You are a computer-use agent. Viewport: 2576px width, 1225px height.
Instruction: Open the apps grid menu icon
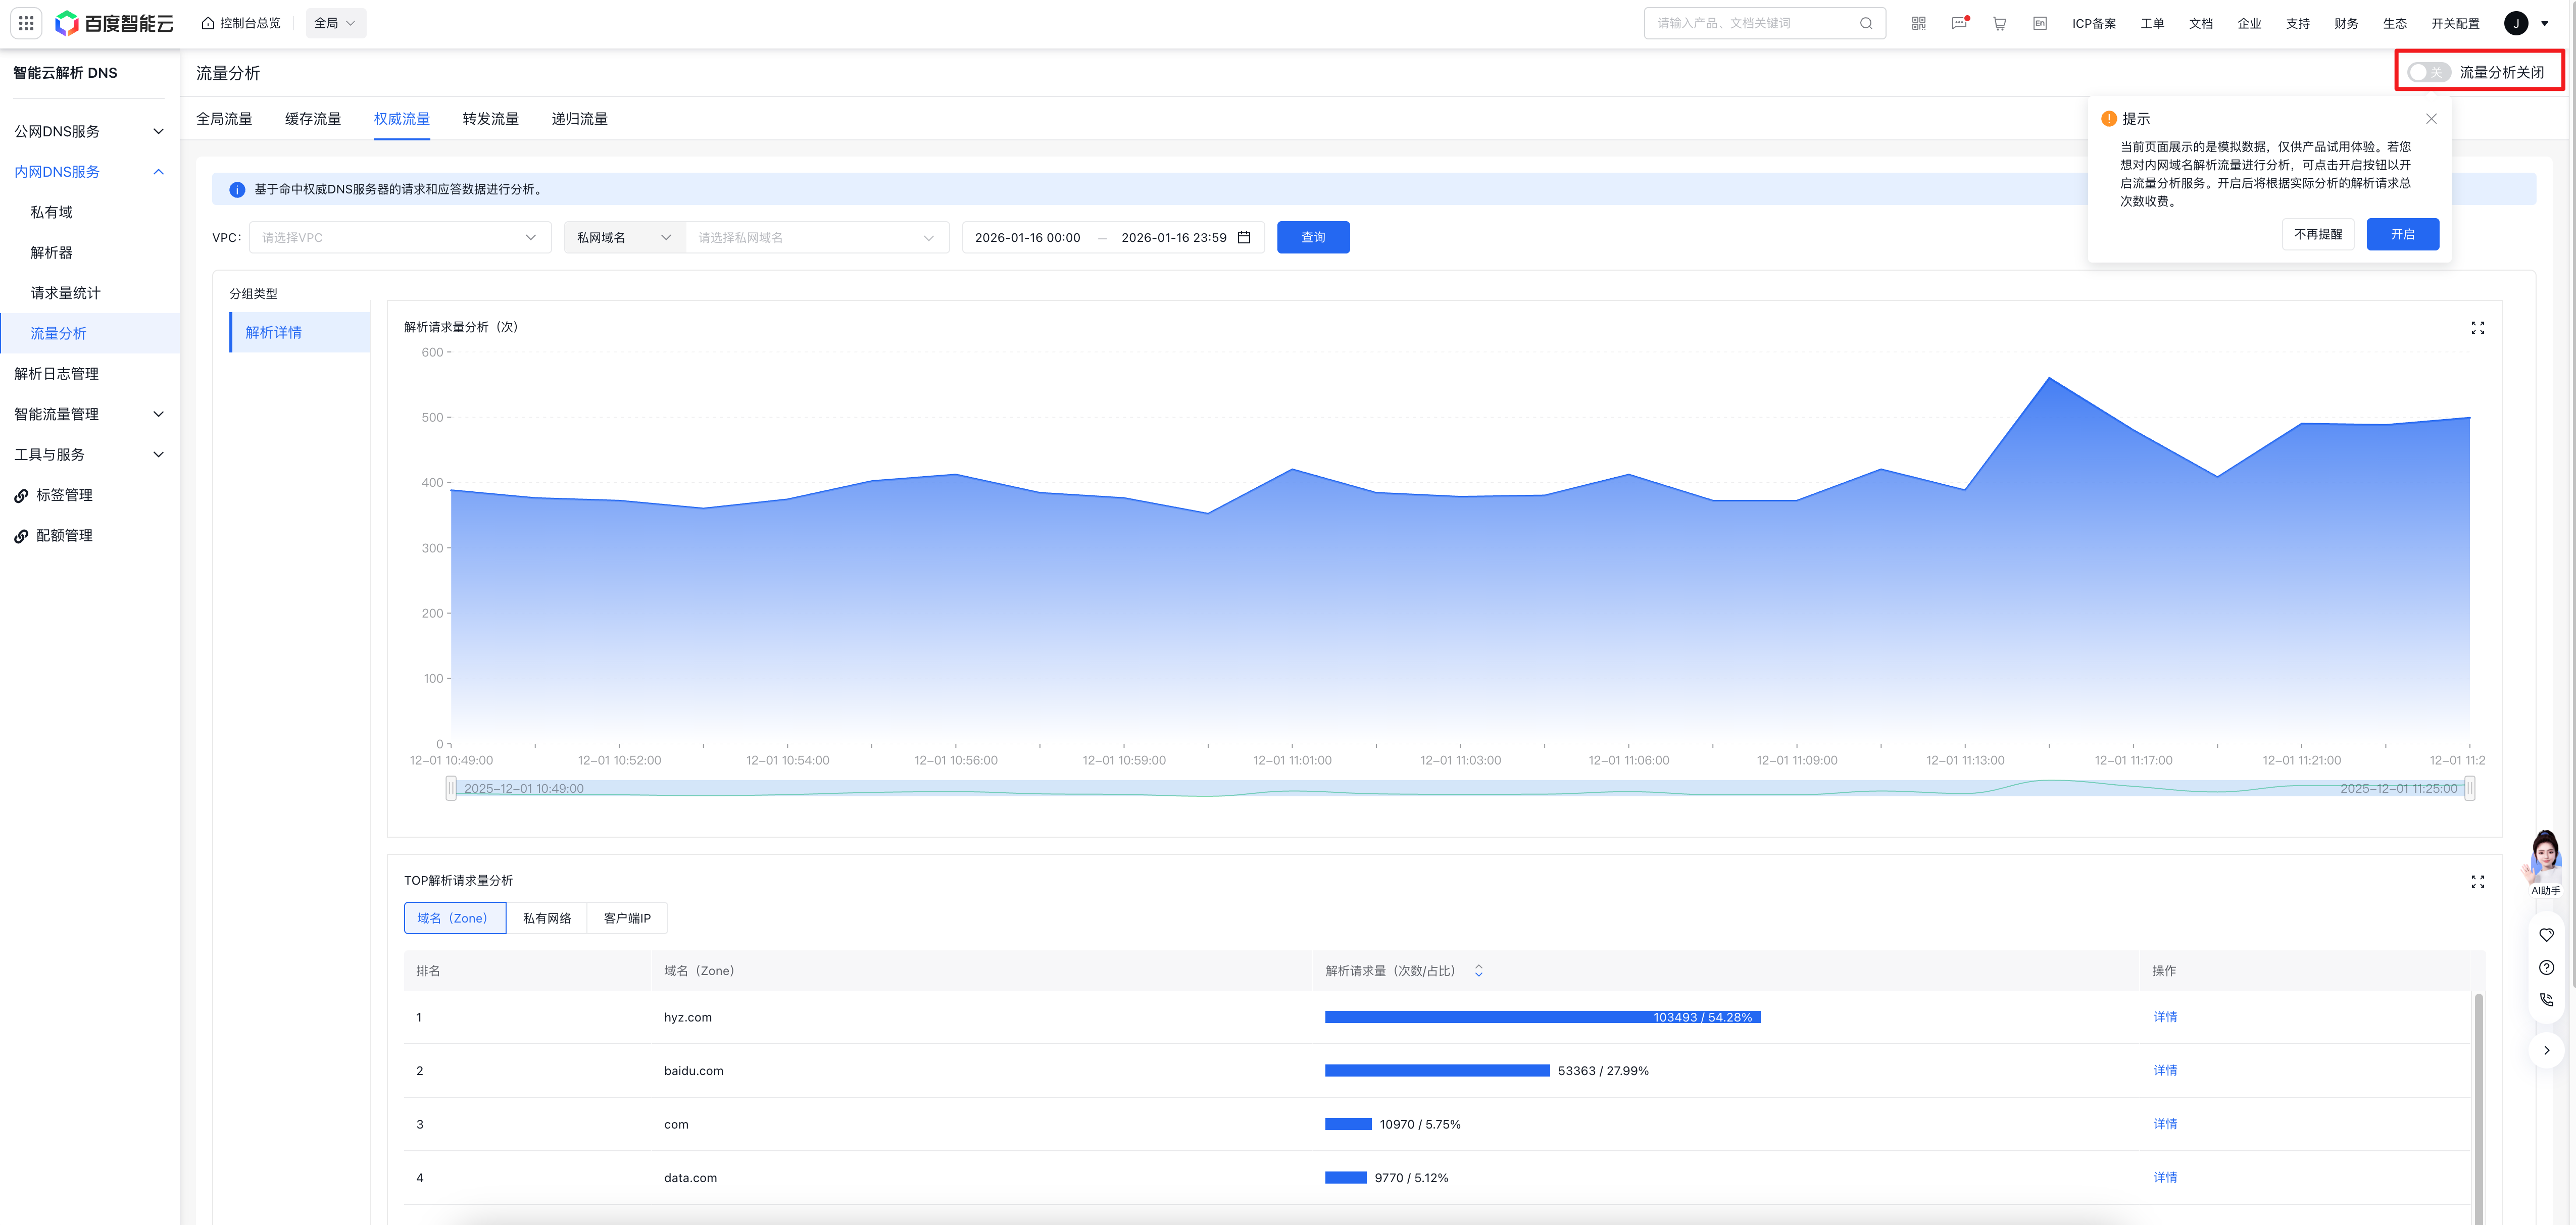click(x=26, y=23)
